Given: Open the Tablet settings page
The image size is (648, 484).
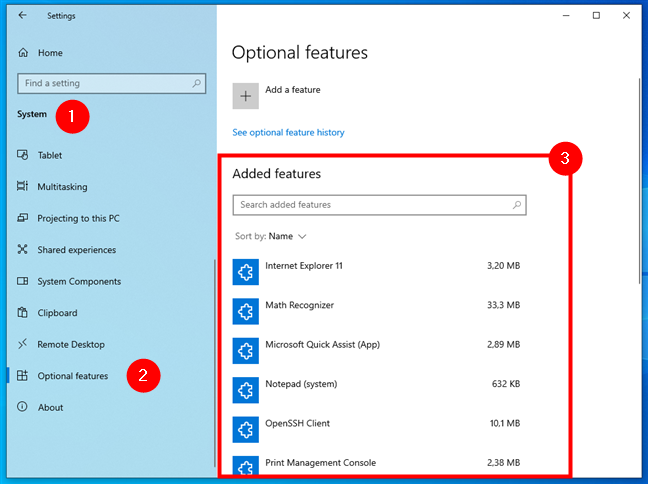Looking at the screenshot, I should [50, 155].
